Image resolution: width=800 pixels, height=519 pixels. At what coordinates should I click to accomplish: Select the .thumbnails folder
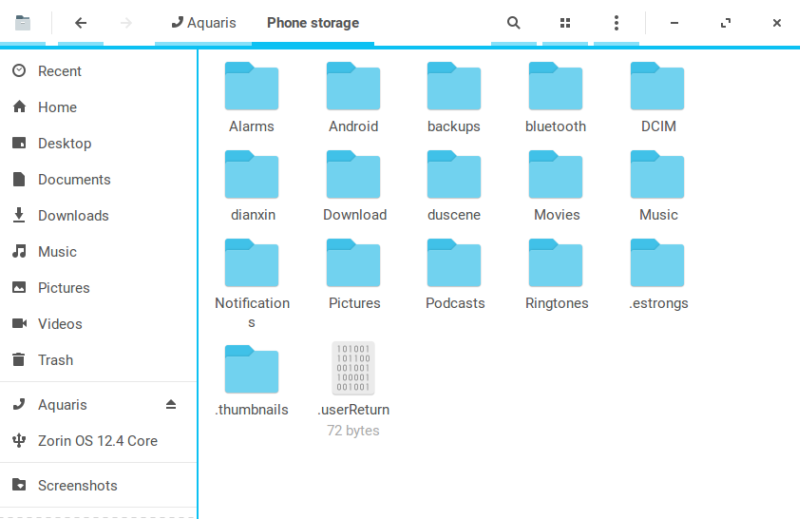[252, 380]
